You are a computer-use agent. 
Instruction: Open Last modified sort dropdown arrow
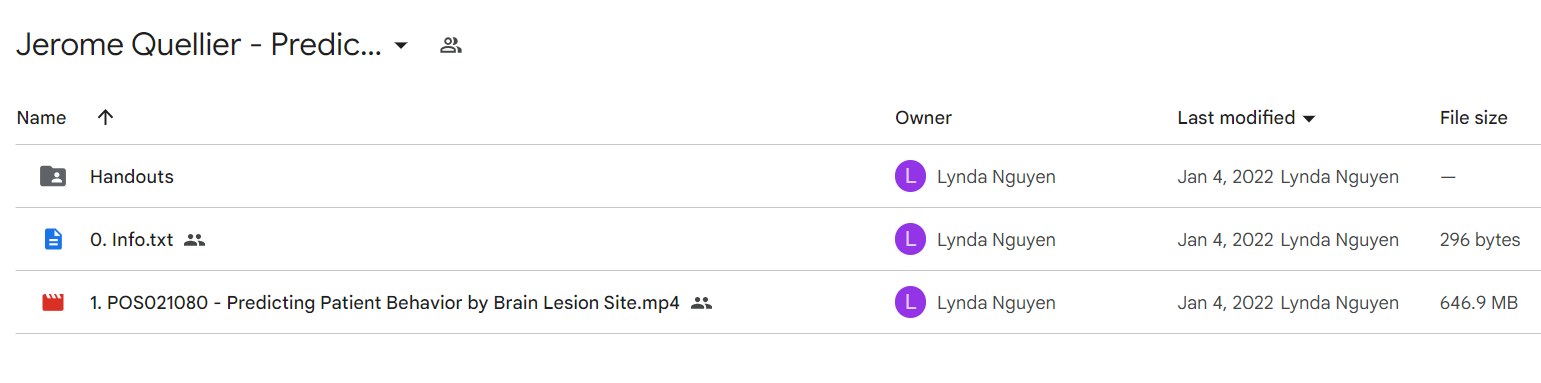click(x=1308, y=119)
